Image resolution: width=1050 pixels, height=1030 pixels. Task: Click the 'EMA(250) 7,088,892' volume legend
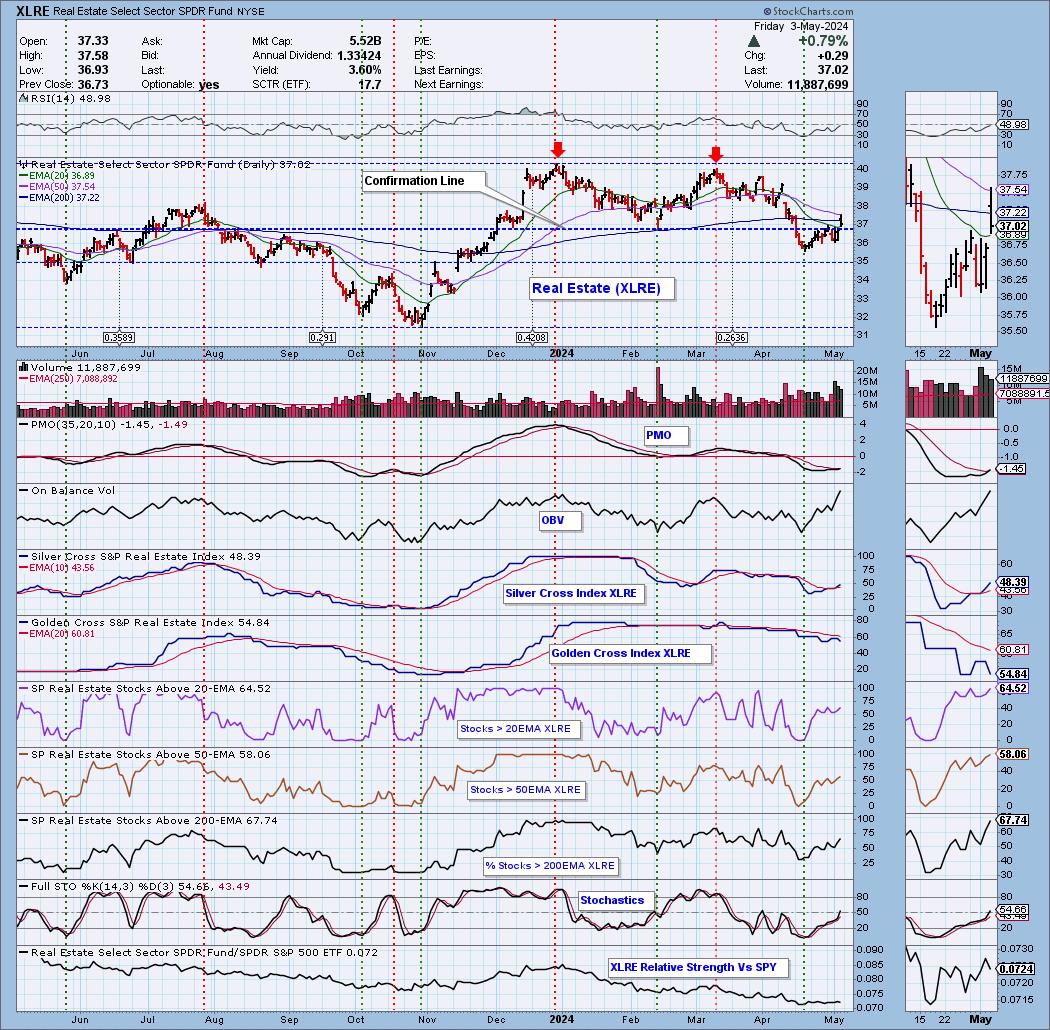tap(68, 378)
